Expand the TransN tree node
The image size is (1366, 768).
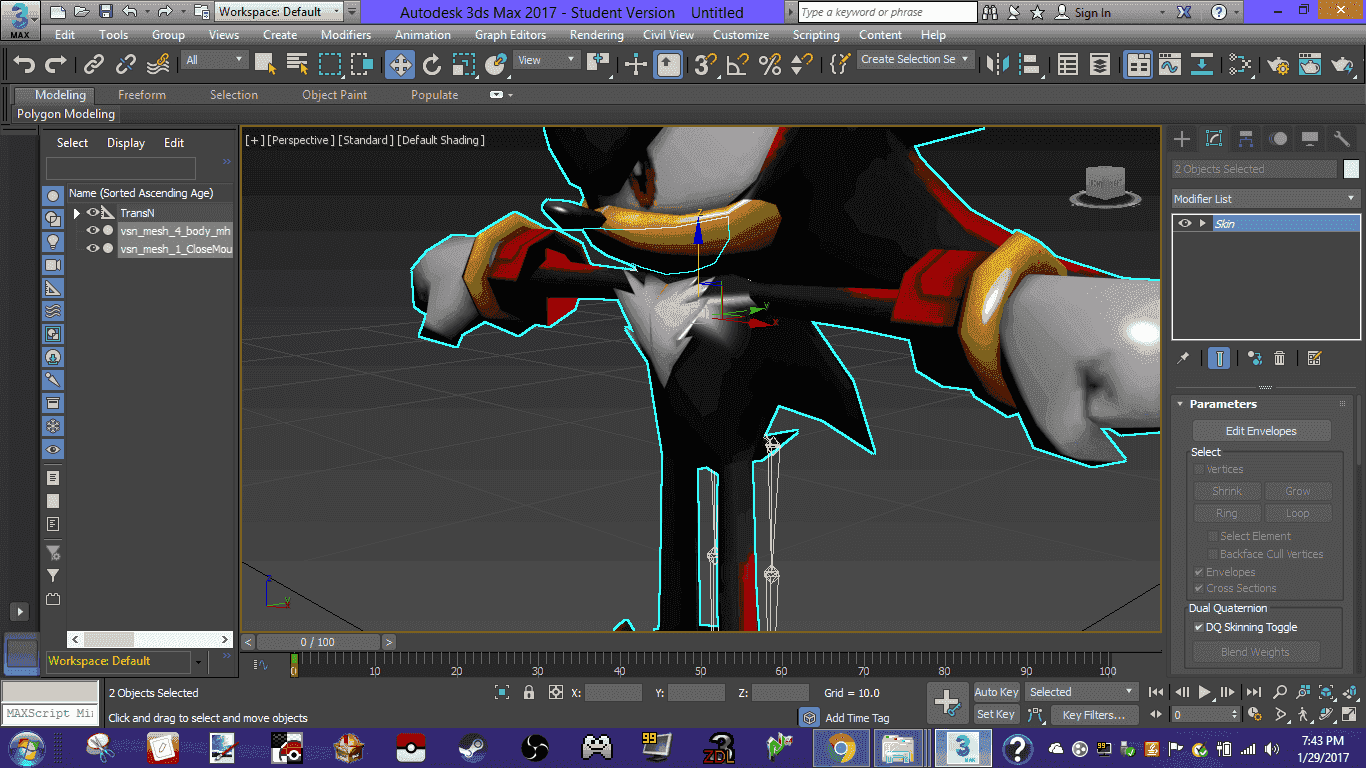point(77,213)
